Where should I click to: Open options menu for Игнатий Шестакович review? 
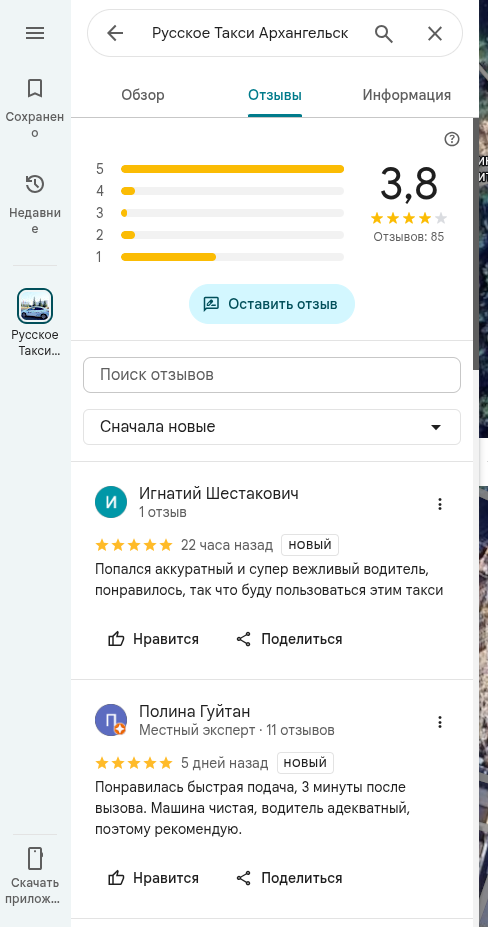(439, 504)
